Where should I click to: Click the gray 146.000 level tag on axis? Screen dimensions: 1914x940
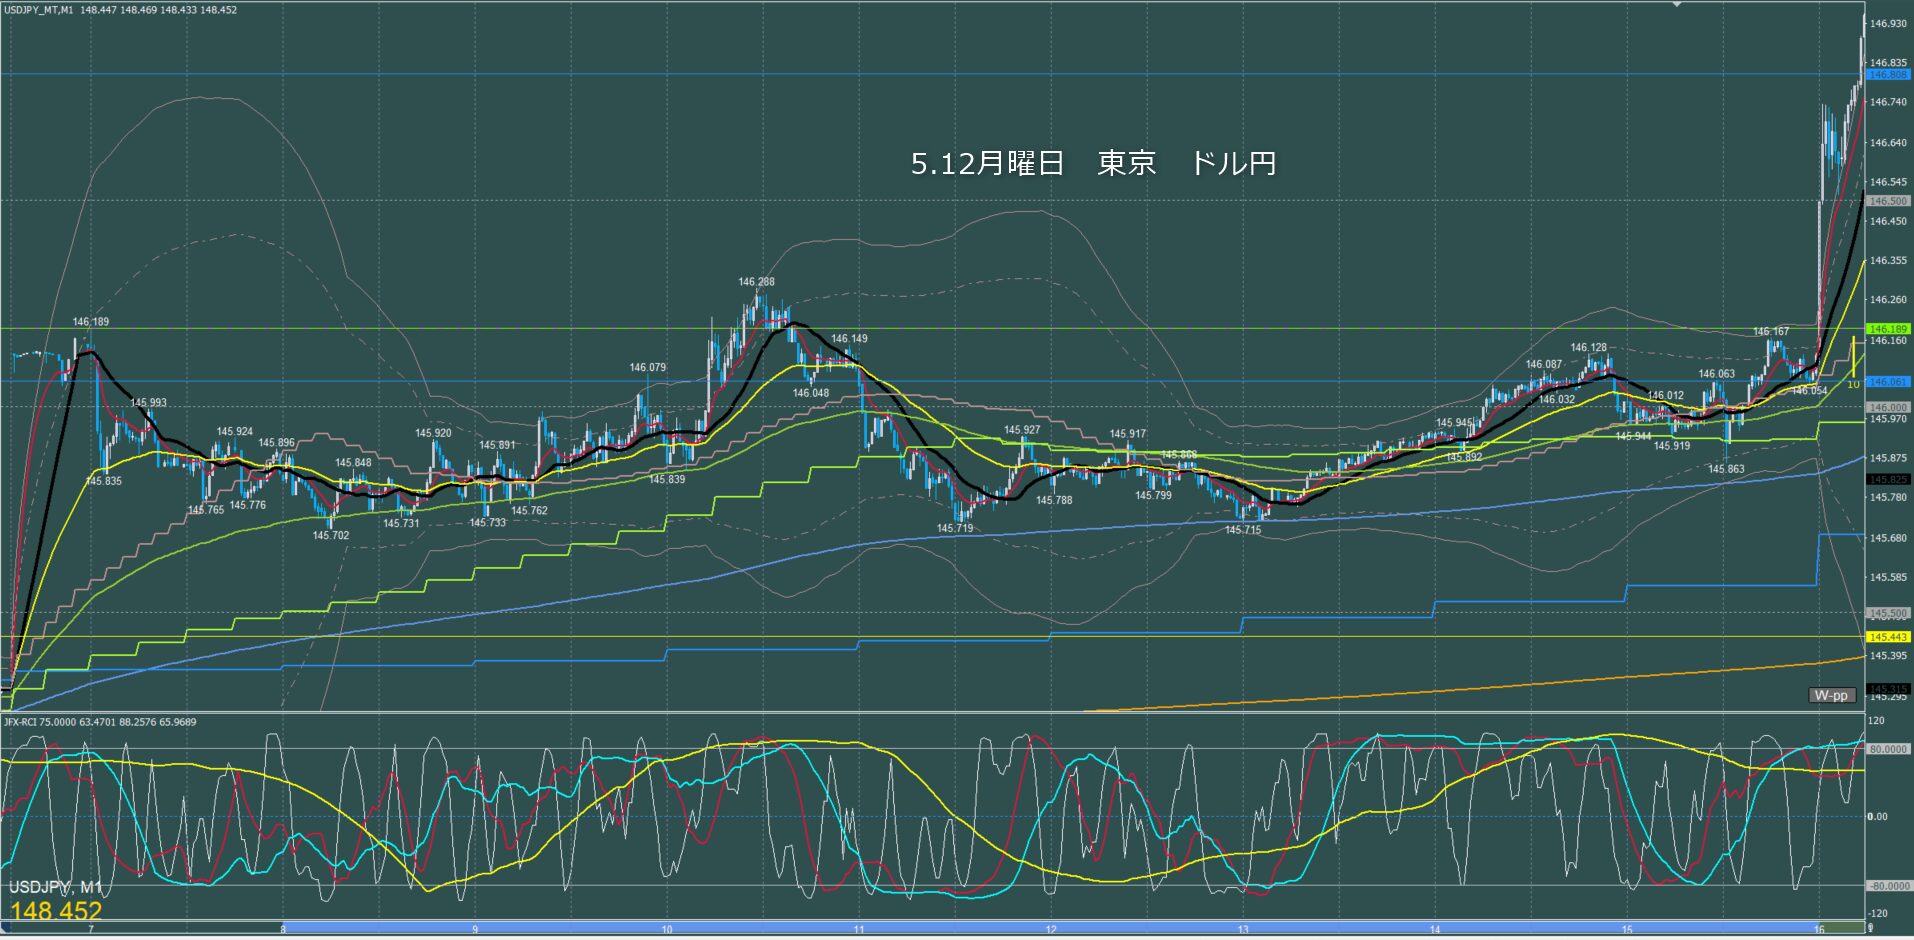click(1888, 407)
